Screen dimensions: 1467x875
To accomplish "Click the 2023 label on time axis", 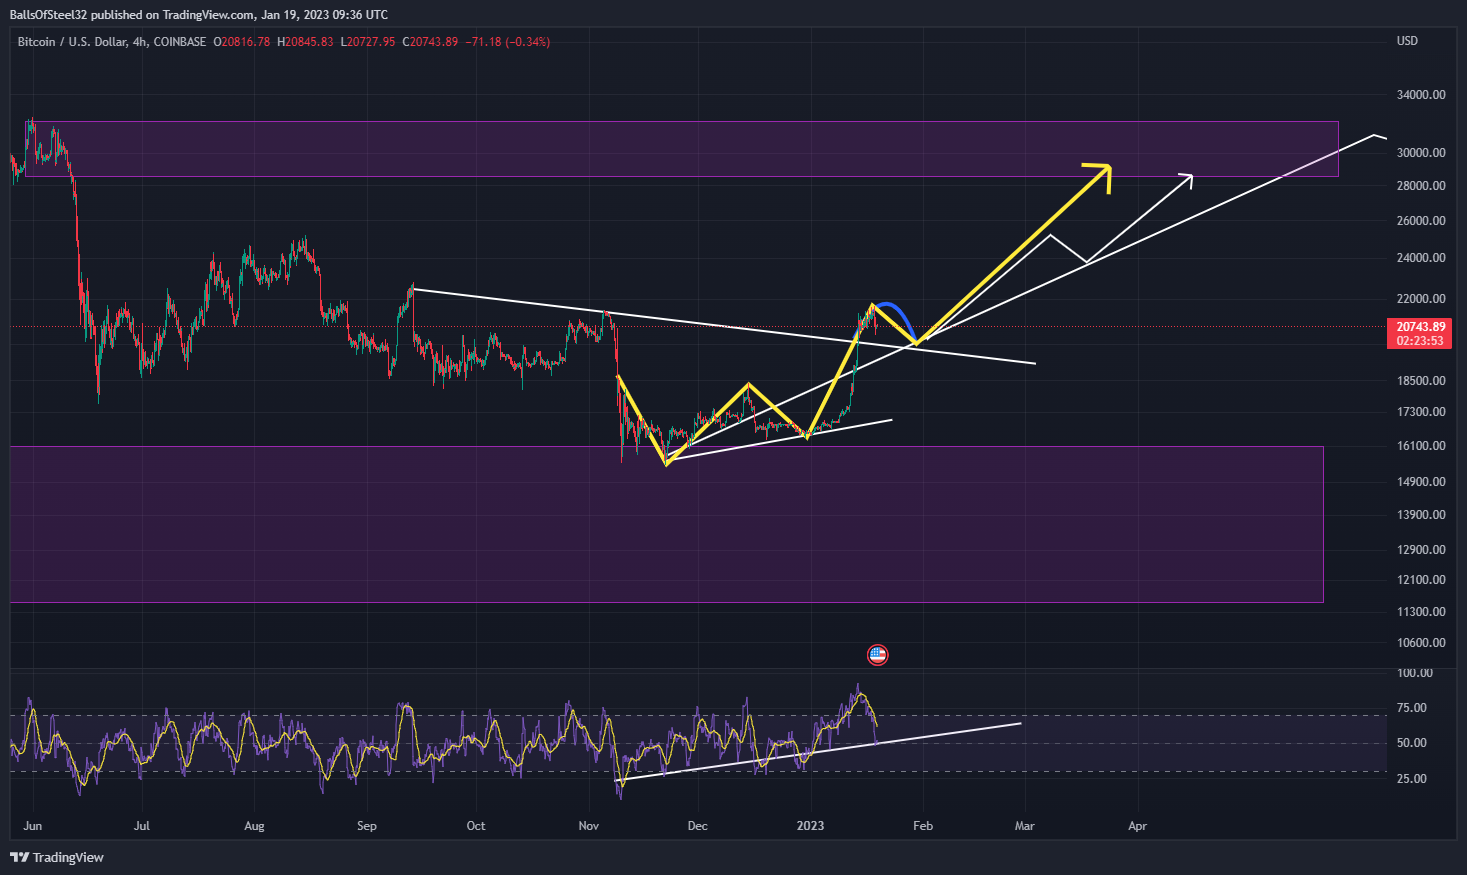I will 810,826.
